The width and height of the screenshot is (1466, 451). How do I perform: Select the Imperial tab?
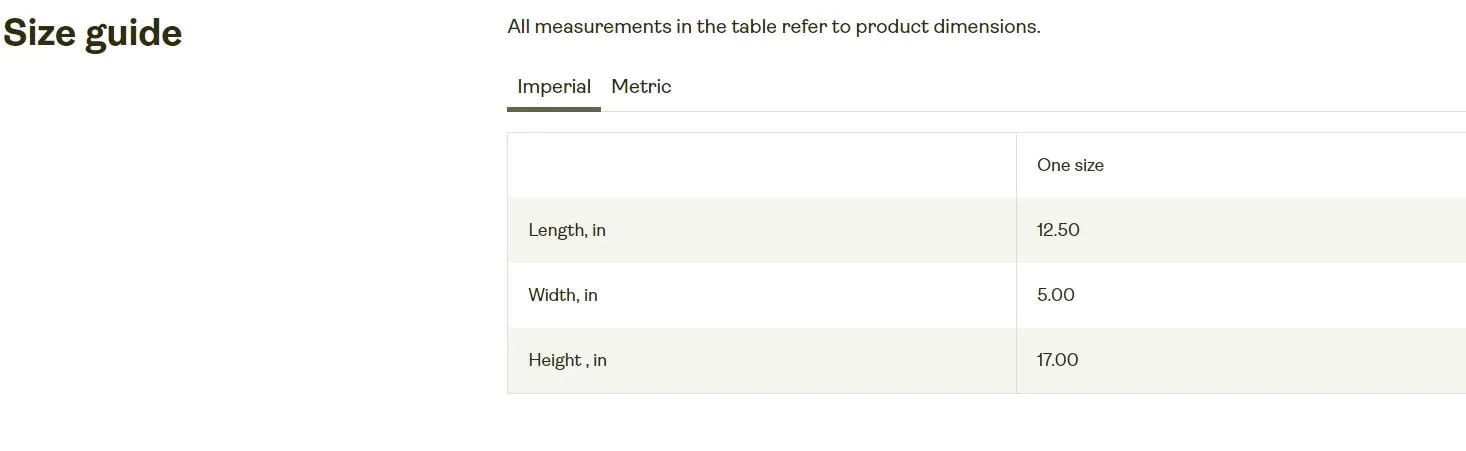[554, 86]
